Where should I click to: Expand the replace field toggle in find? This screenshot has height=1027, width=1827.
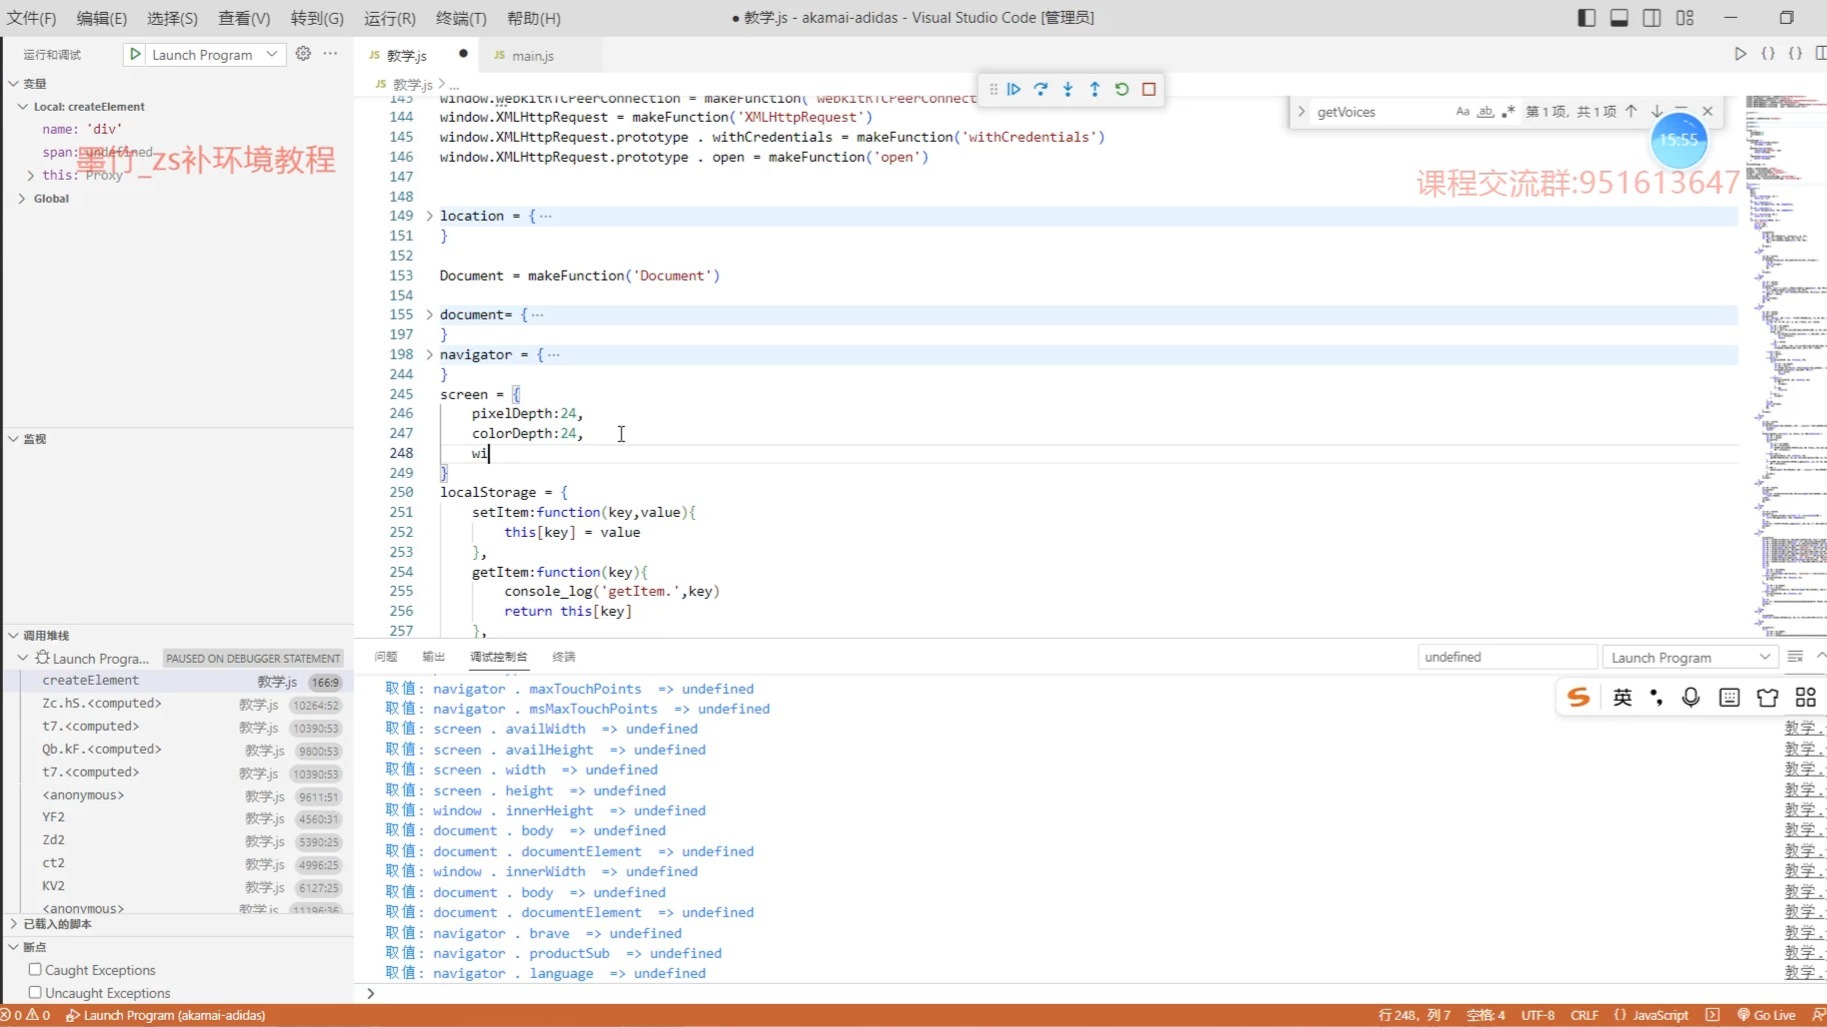click(x=1301, y=111)
